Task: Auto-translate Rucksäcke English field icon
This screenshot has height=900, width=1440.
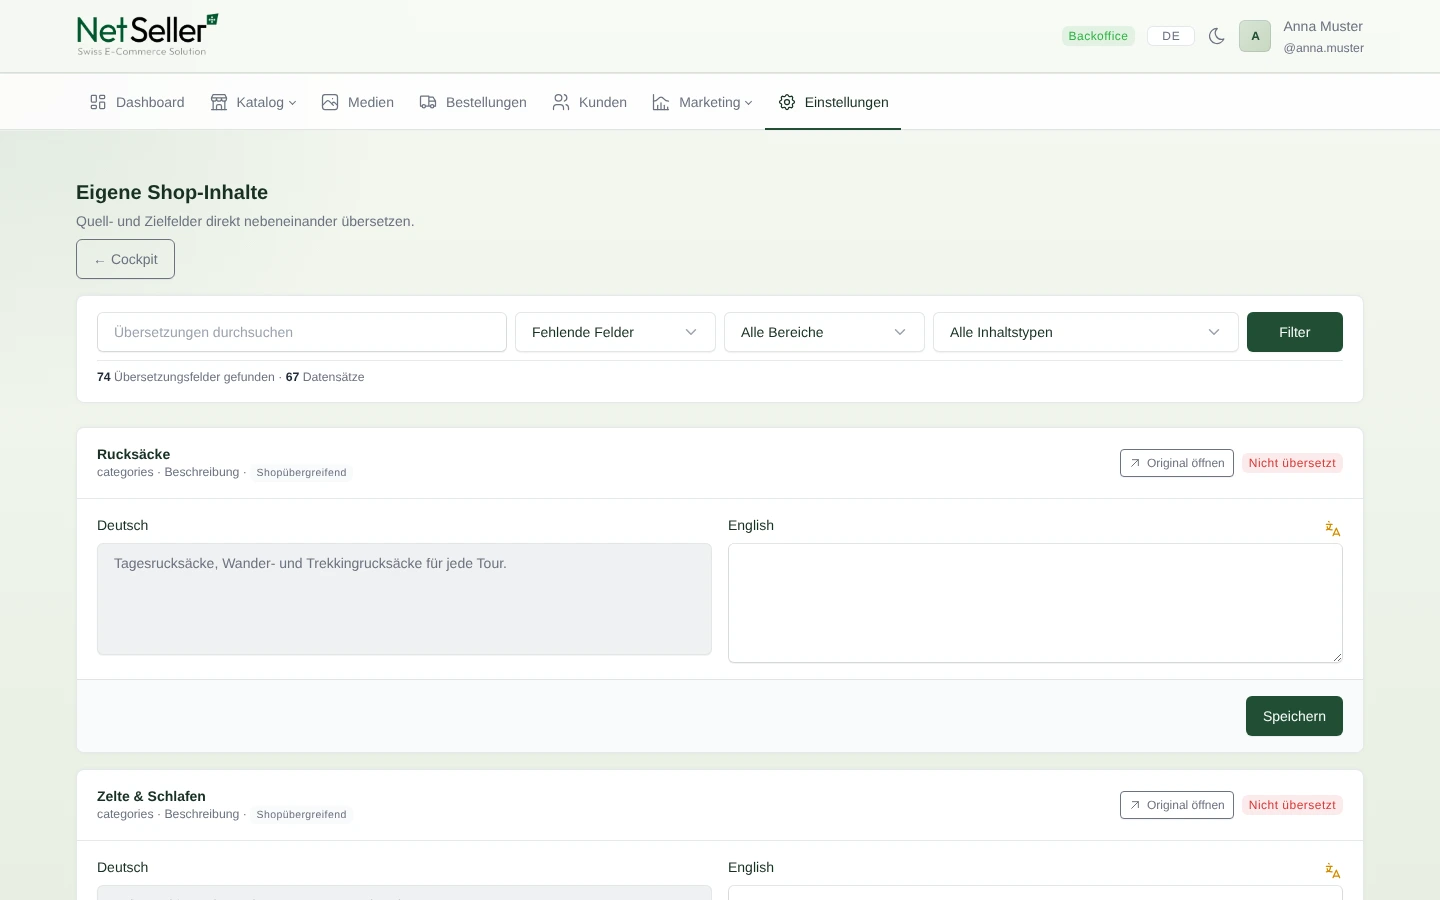Action: point(1333,528)
